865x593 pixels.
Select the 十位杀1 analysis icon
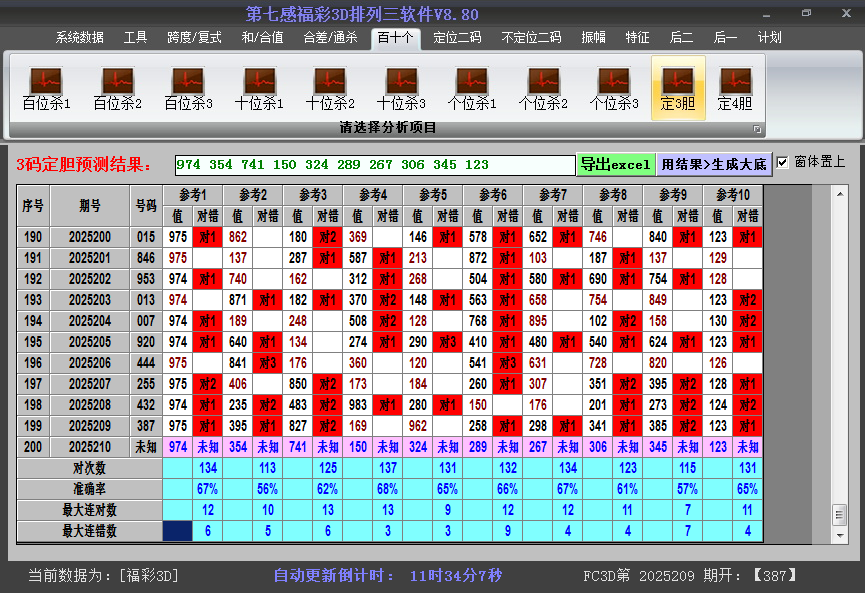[x=259, y=88]
